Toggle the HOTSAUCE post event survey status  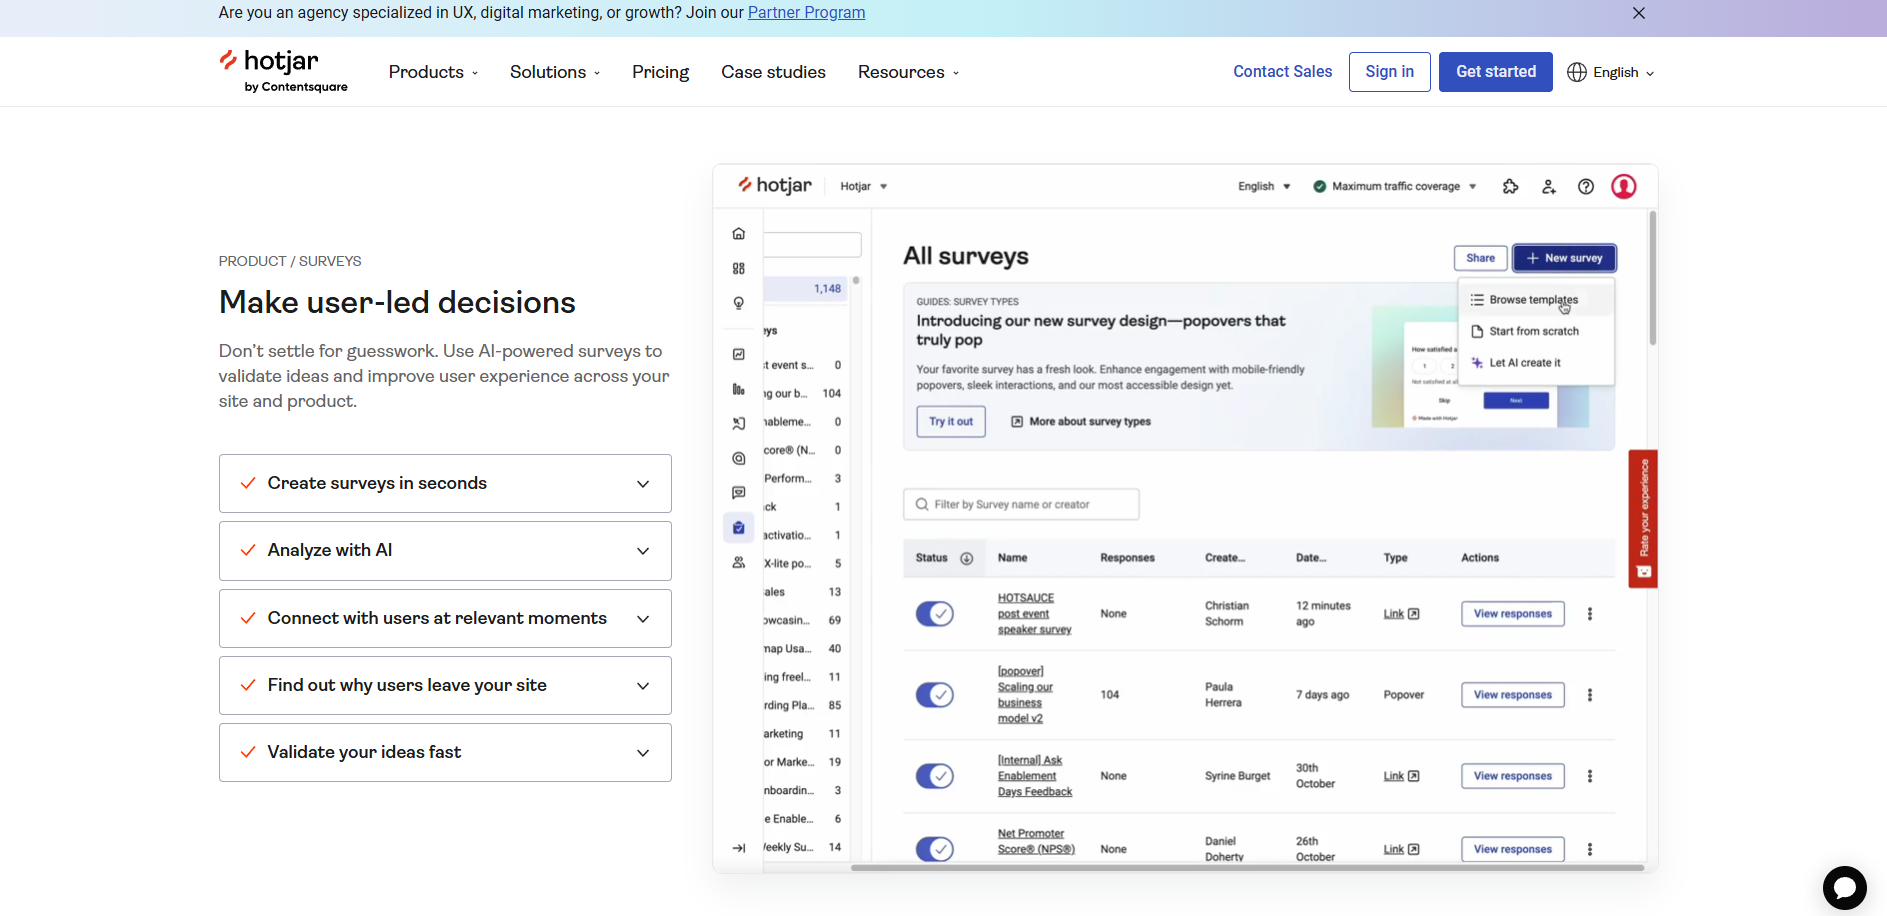coord(935,614)
